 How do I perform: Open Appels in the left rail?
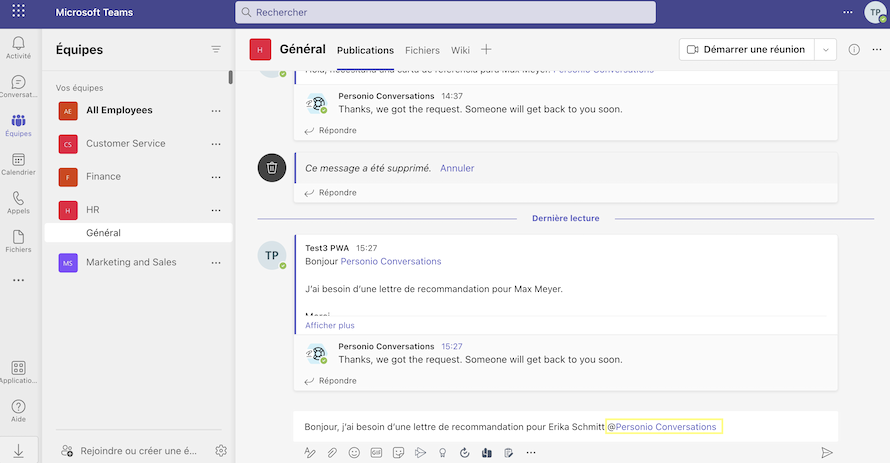pyautogui.click(x=18, y=203)
